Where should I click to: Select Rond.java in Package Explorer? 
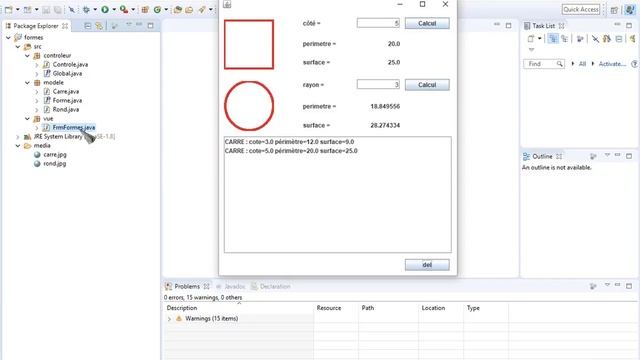pyautogui.click(x=66, y=109)
